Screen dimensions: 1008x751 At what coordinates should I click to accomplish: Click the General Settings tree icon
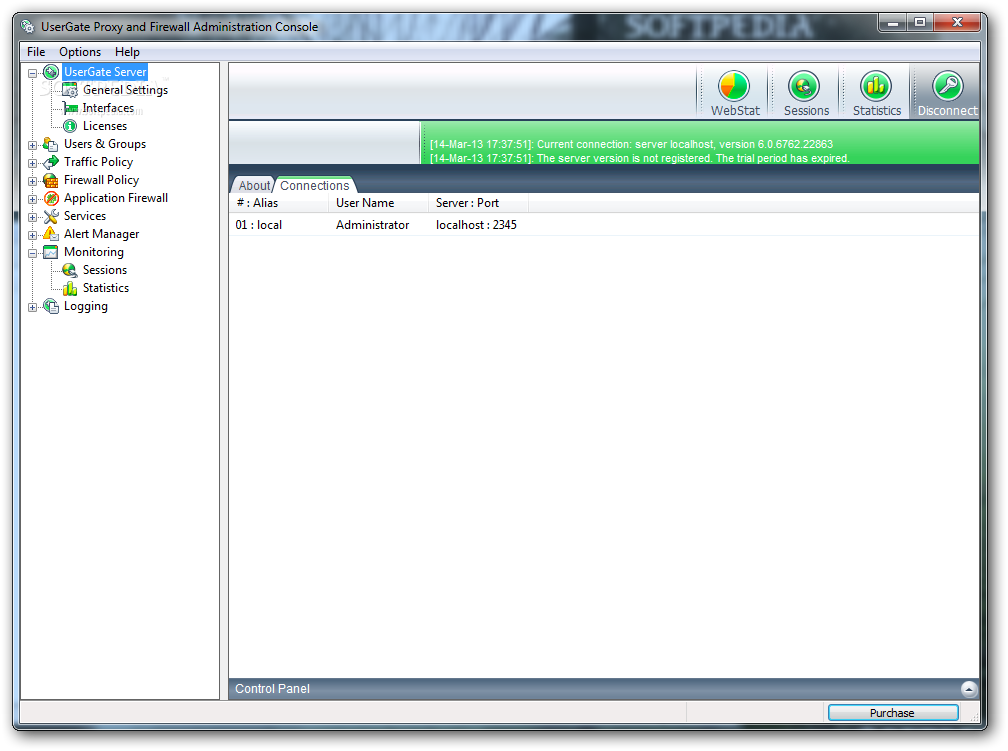coord(70,90)
